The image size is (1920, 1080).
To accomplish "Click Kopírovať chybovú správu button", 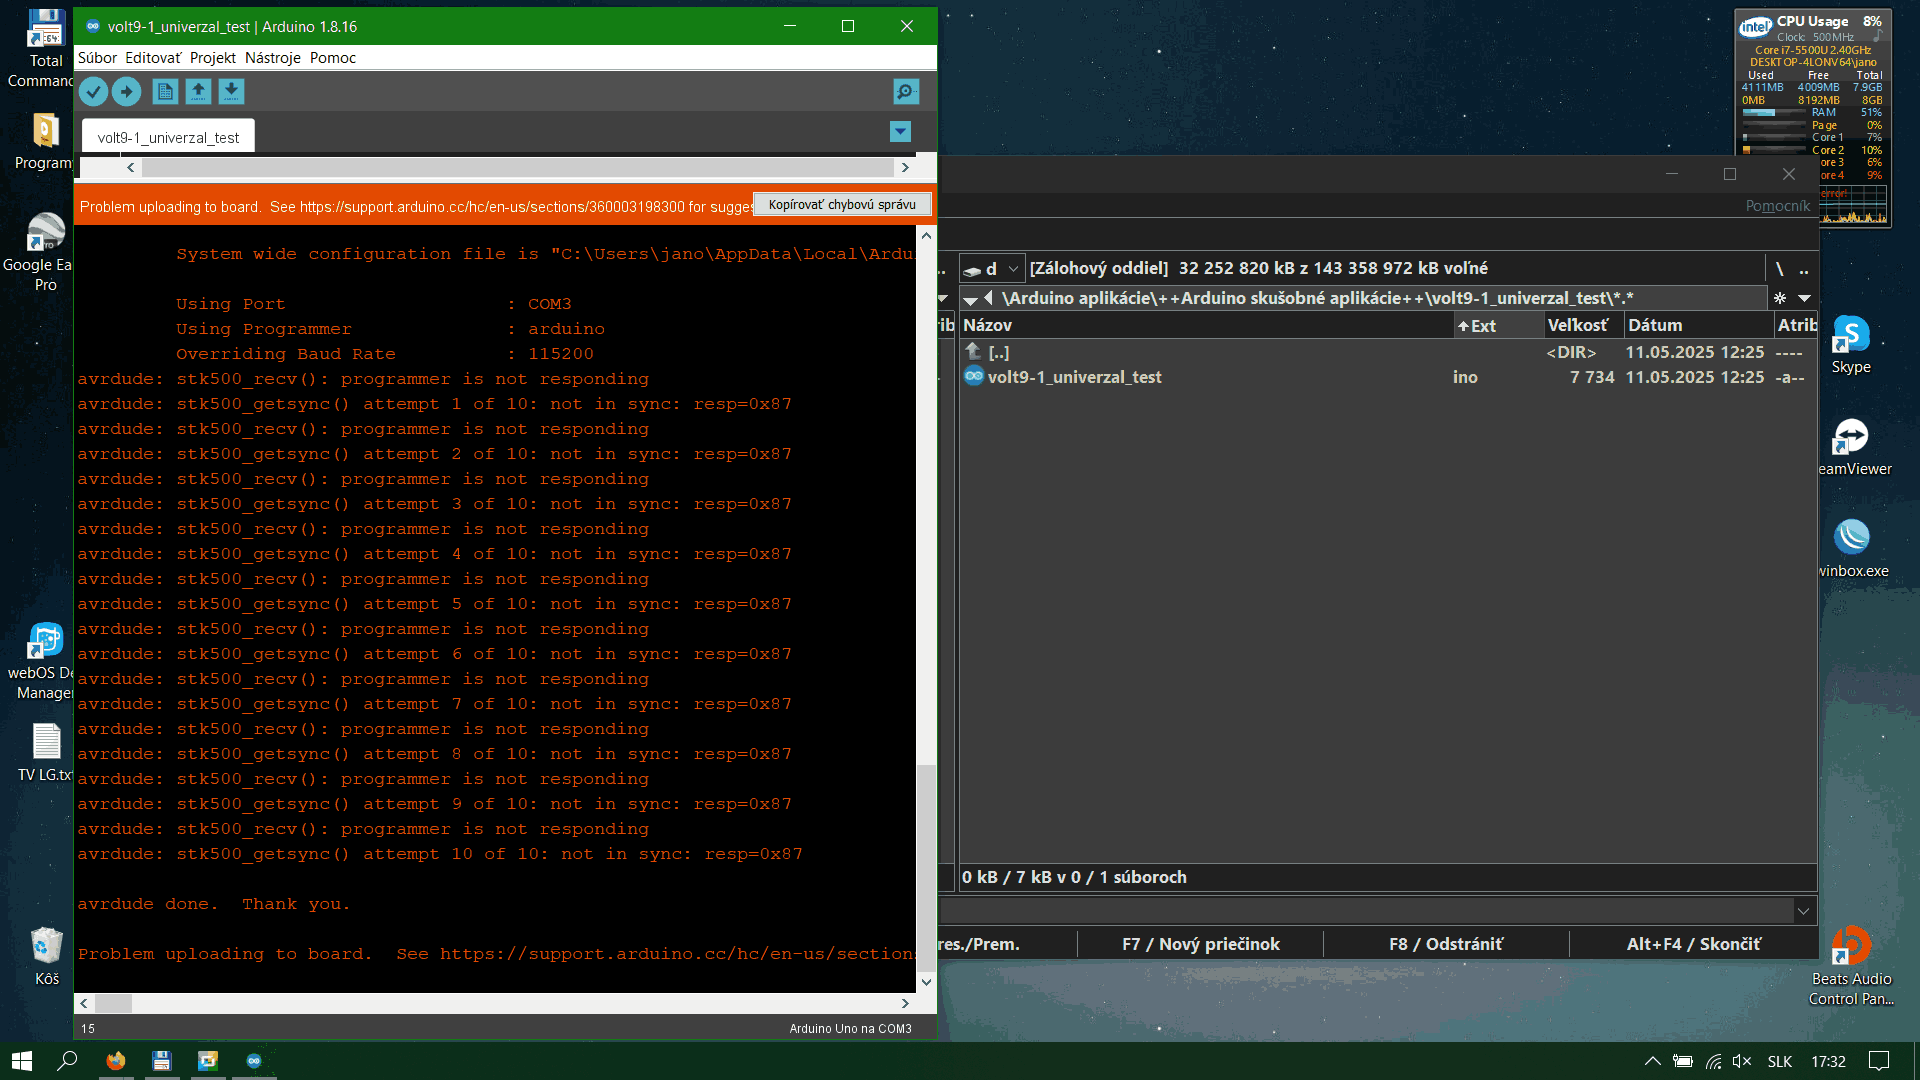I will pyautogui.click(x=842, y=204).
